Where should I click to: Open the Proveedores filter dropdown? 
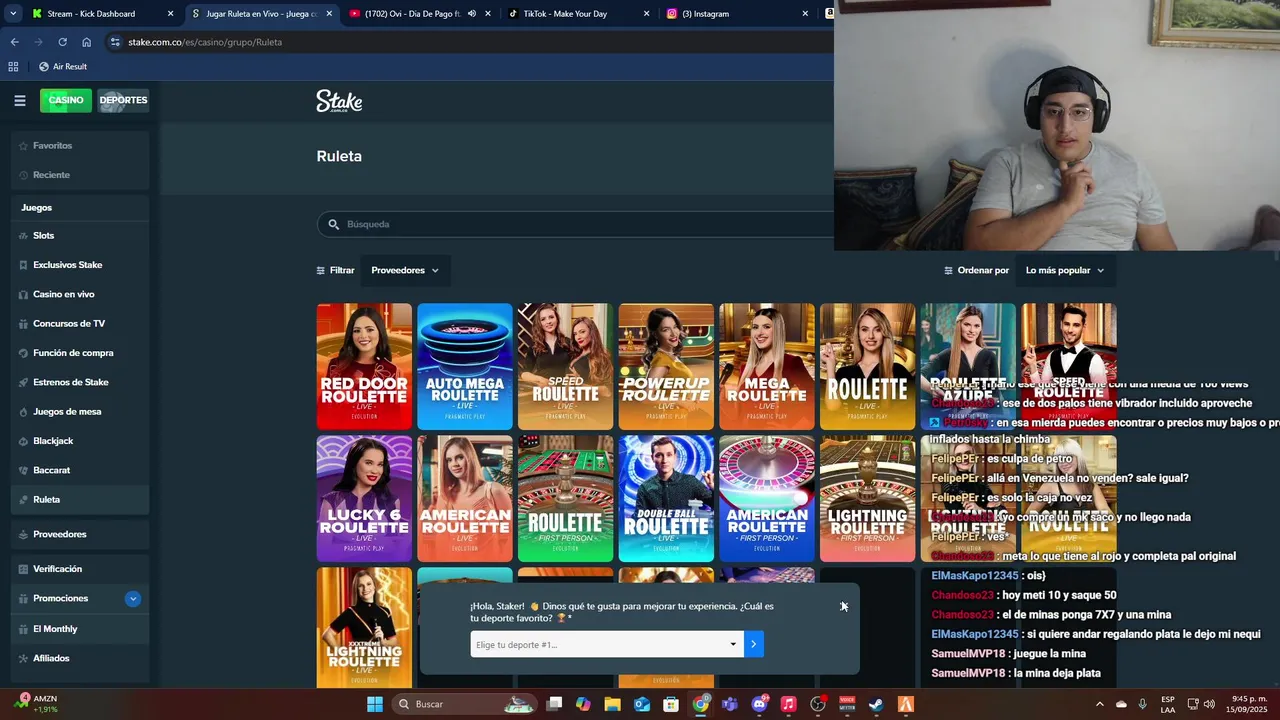405,270
